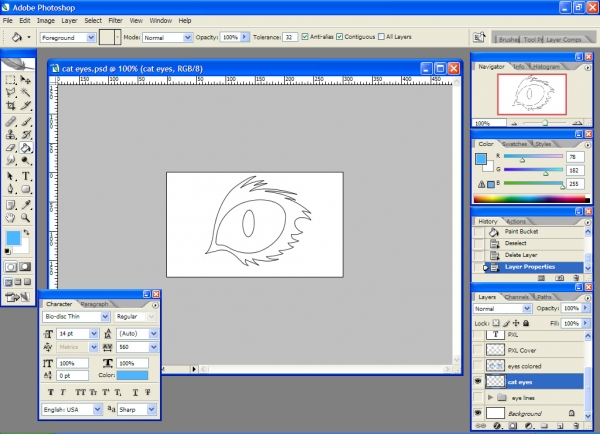This screenshot has height=434, width=600.
Task: Select the Move tool
Action: (25, 80)
